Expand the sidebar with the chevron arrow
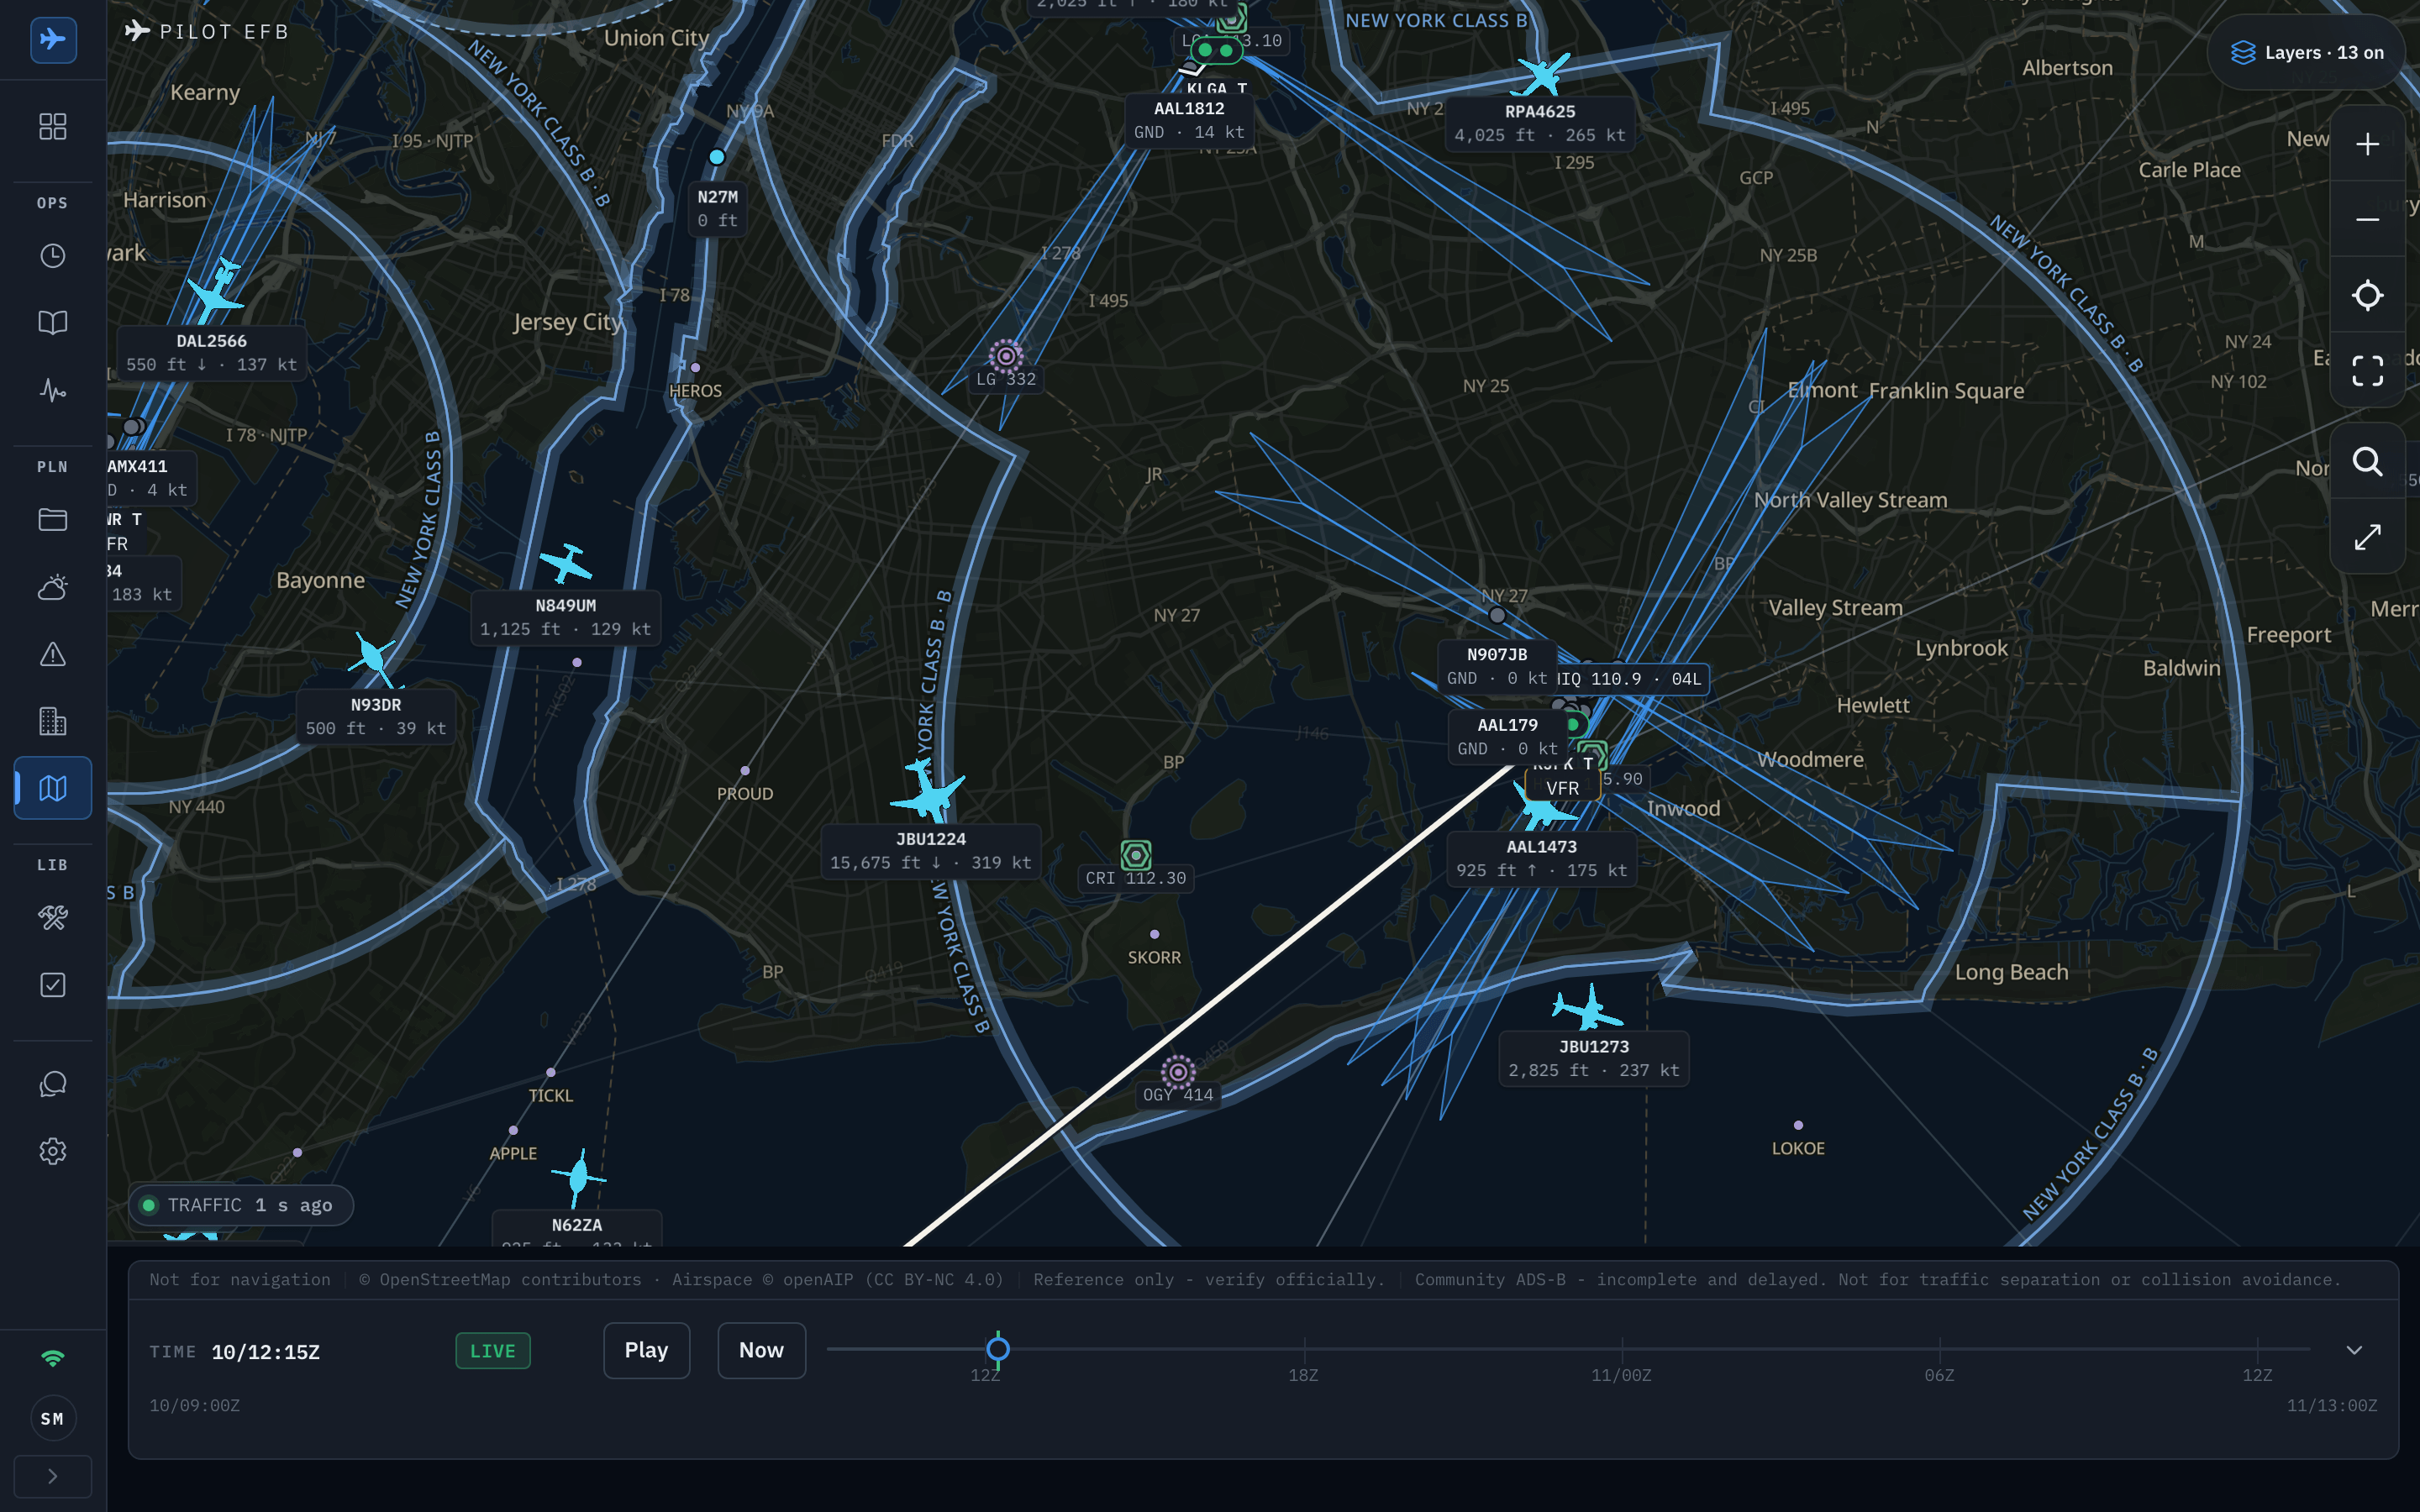Screen dimensions: 2420x1512 coord(53,1476)
